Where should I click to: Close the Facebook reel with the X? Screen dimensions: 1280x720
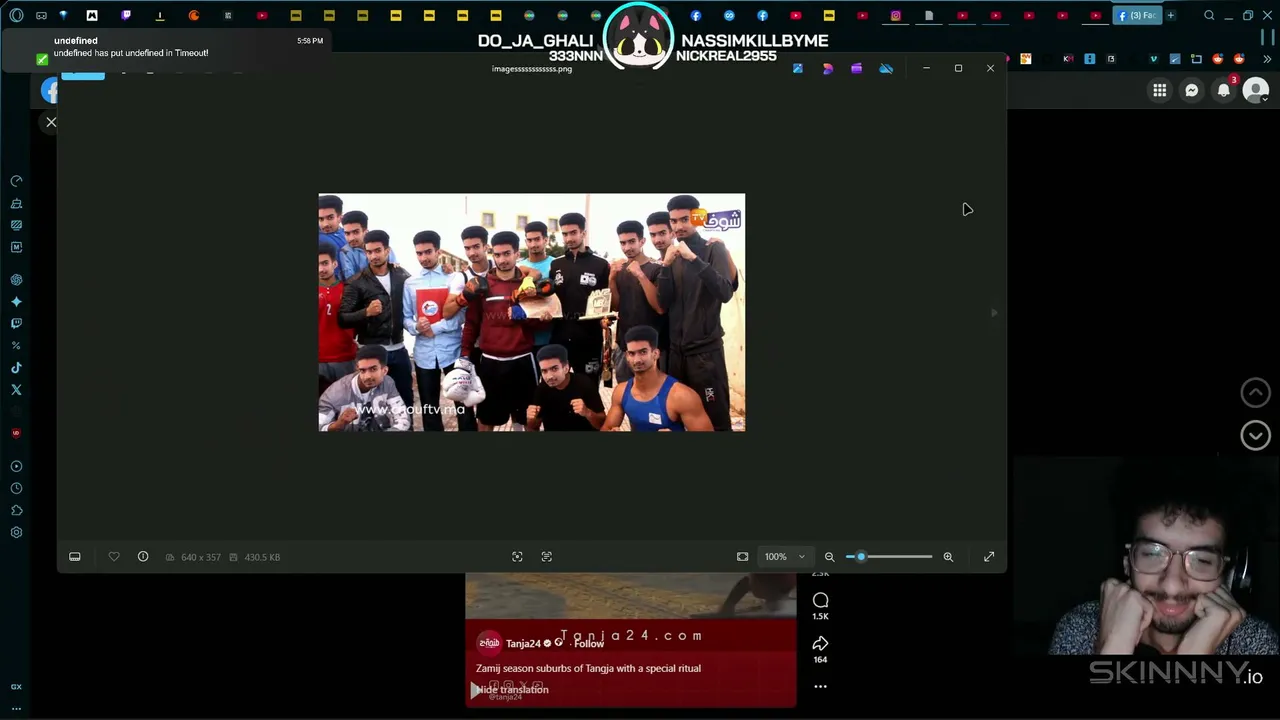[x=51, y=122]
